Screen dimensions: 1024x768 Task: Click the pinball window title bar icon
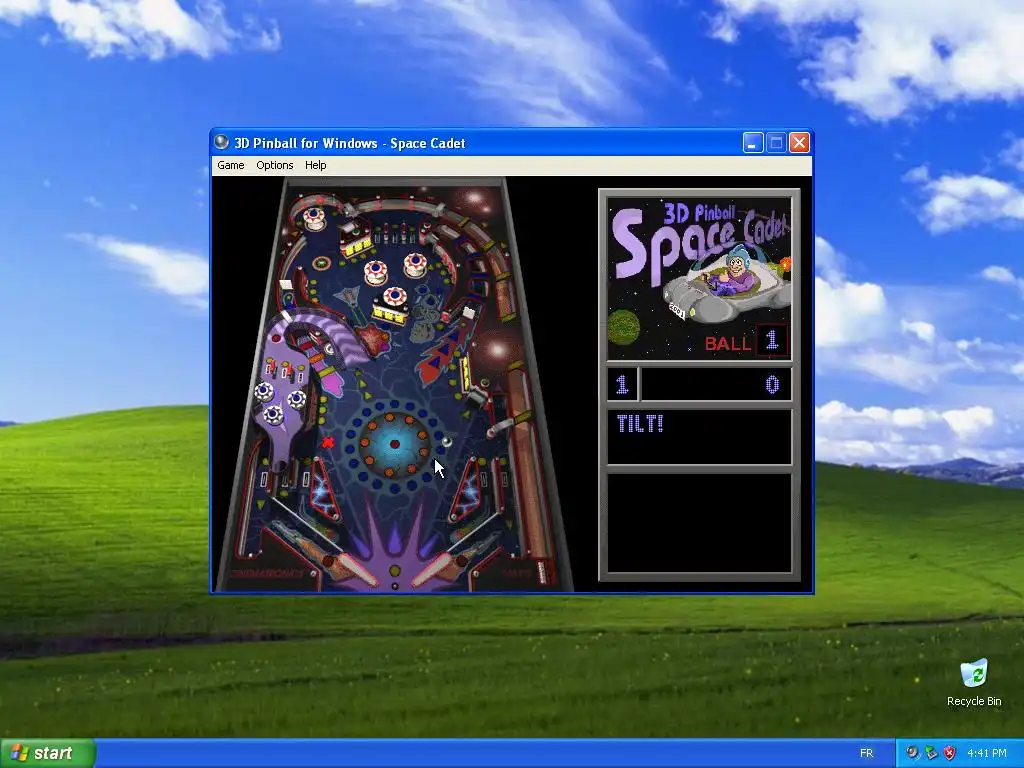(222, 142)
